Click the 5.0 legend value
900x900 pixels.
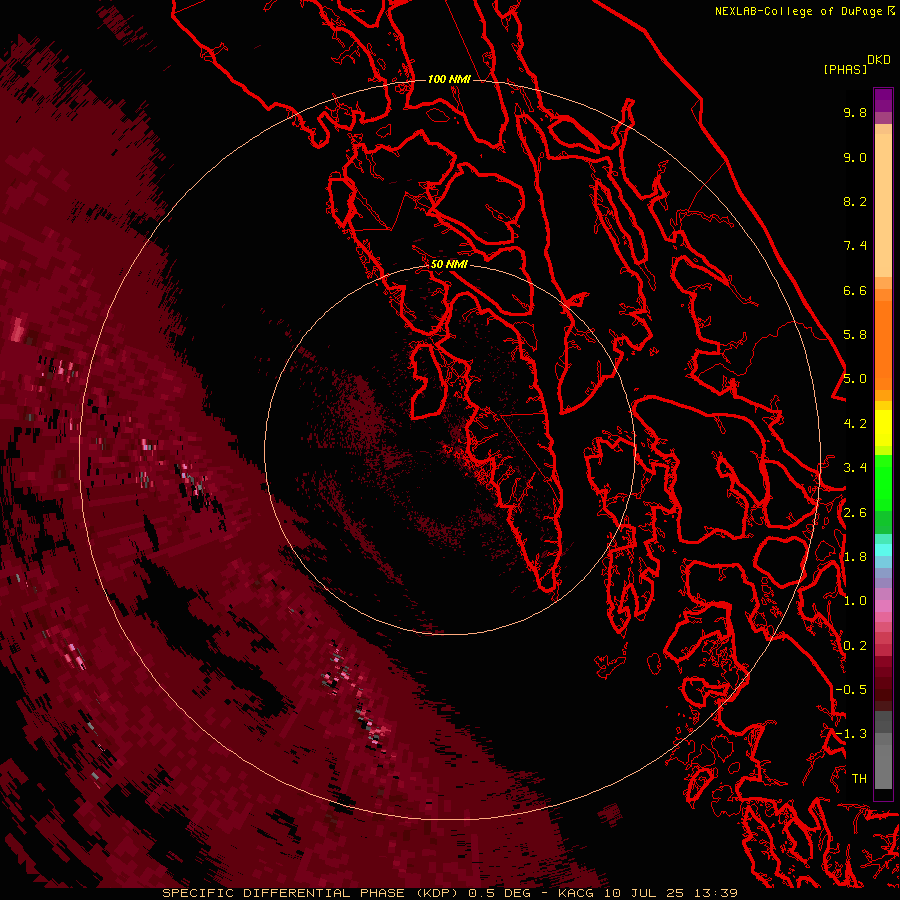coord(855,379)
